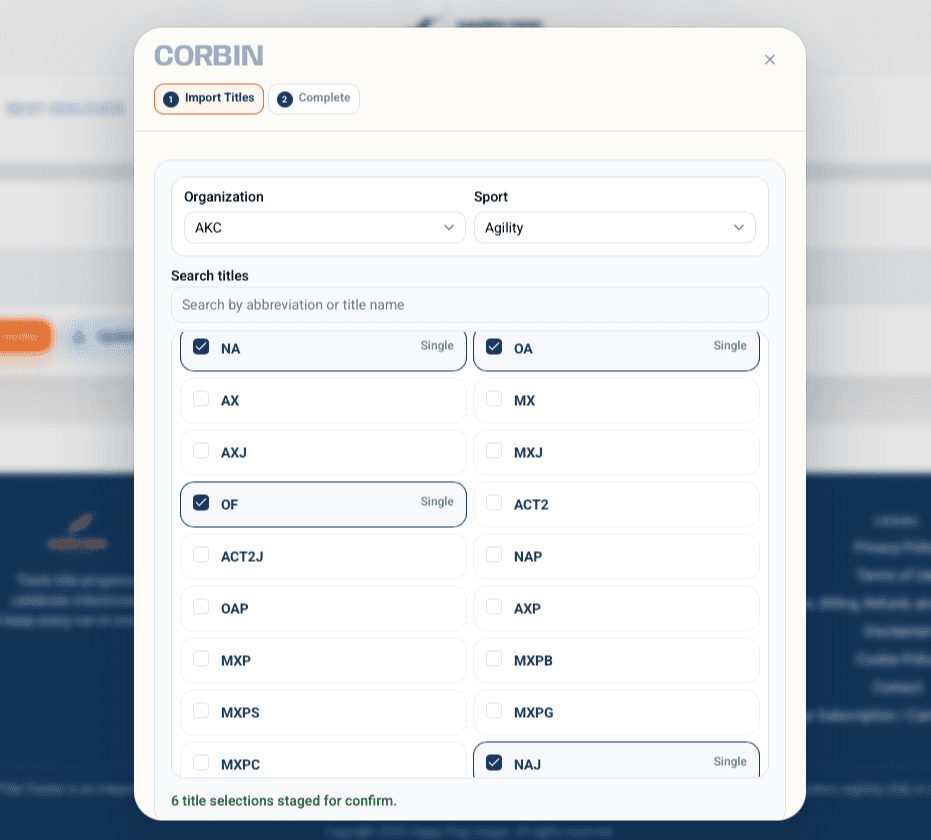Uncheck the OF title checkbox
931x840 pixels.
point(201,503)
